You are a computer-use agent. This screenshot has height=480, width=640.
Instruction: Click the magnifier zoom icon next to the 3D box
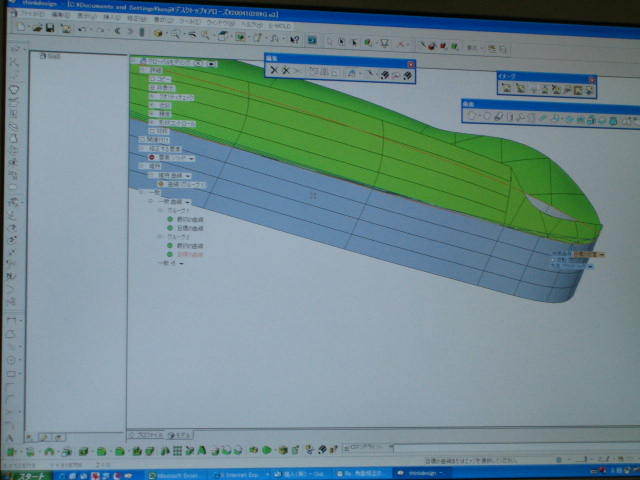click(175, 35)
